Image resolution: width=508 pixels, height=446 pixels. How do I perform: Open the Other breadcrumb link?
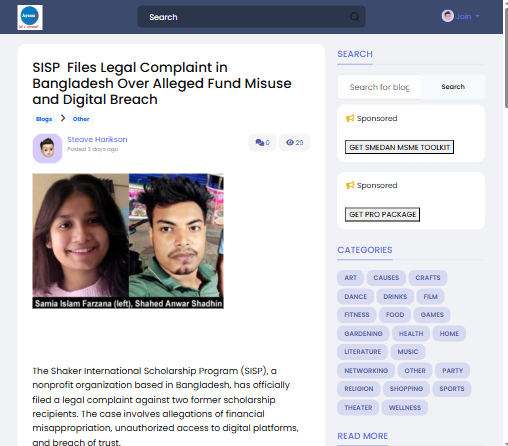81,119
